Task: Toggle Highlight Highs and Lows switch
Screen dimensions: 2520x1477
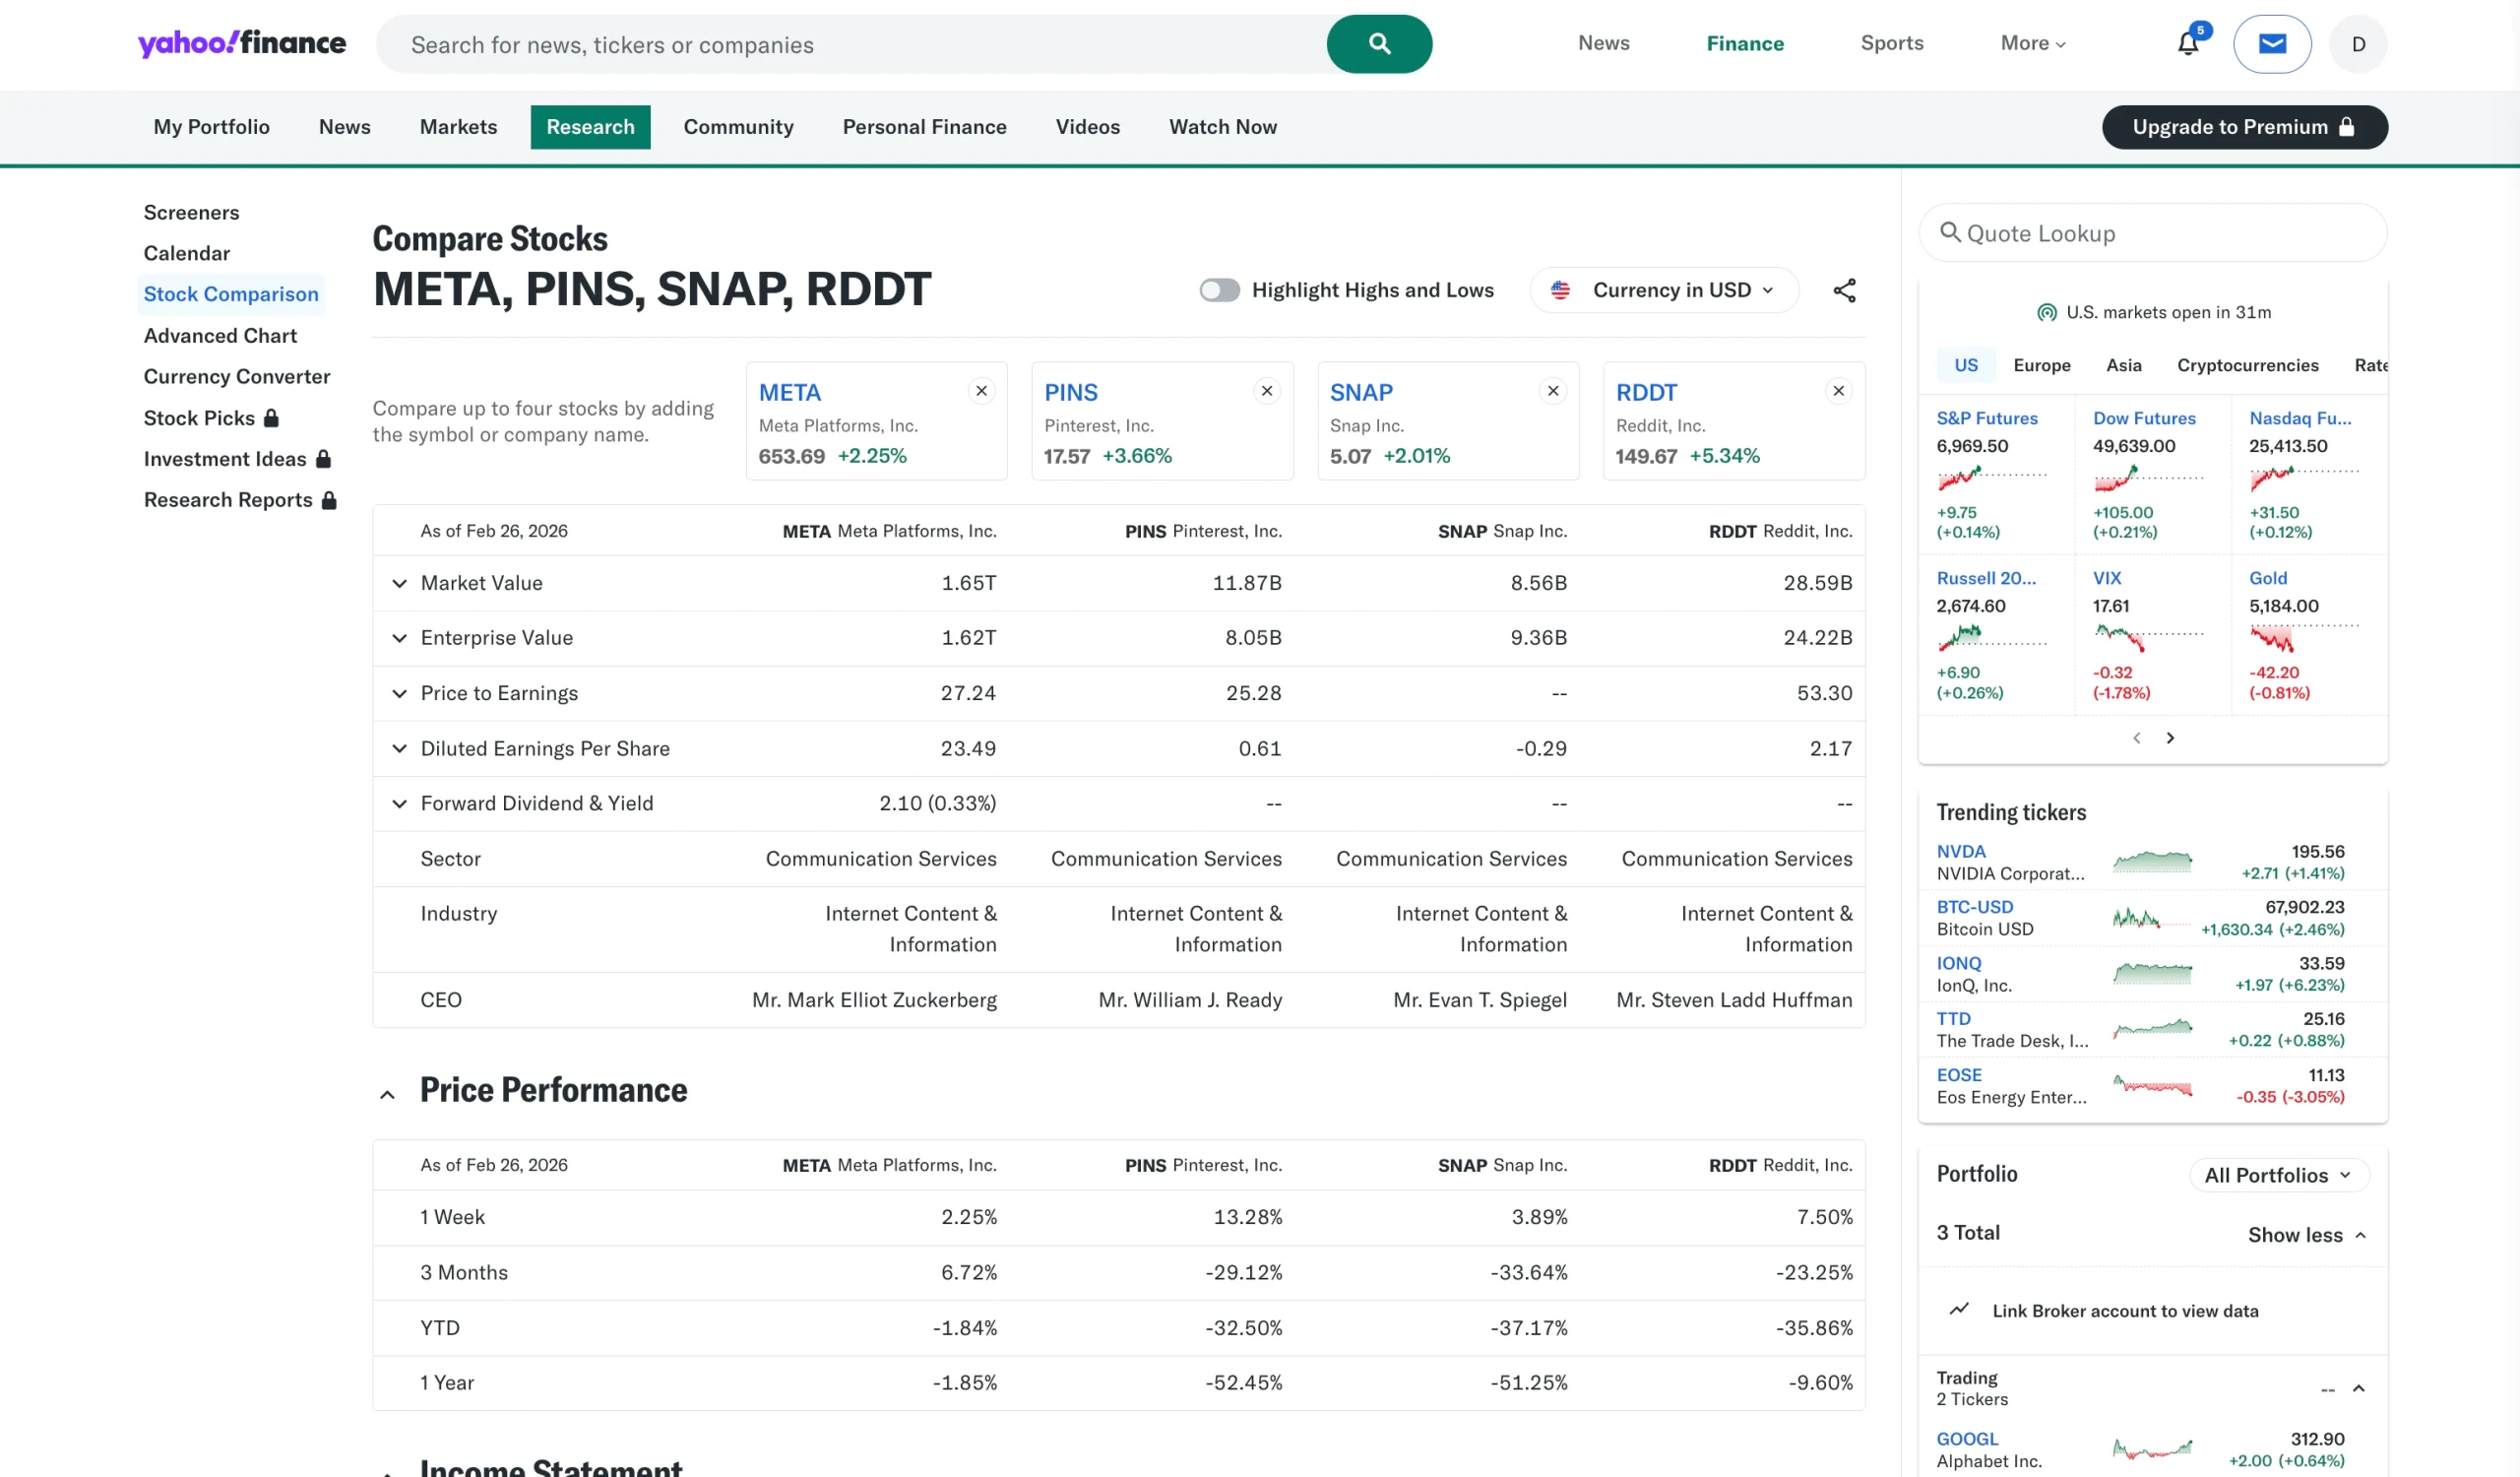Action: coord(1218,290)
